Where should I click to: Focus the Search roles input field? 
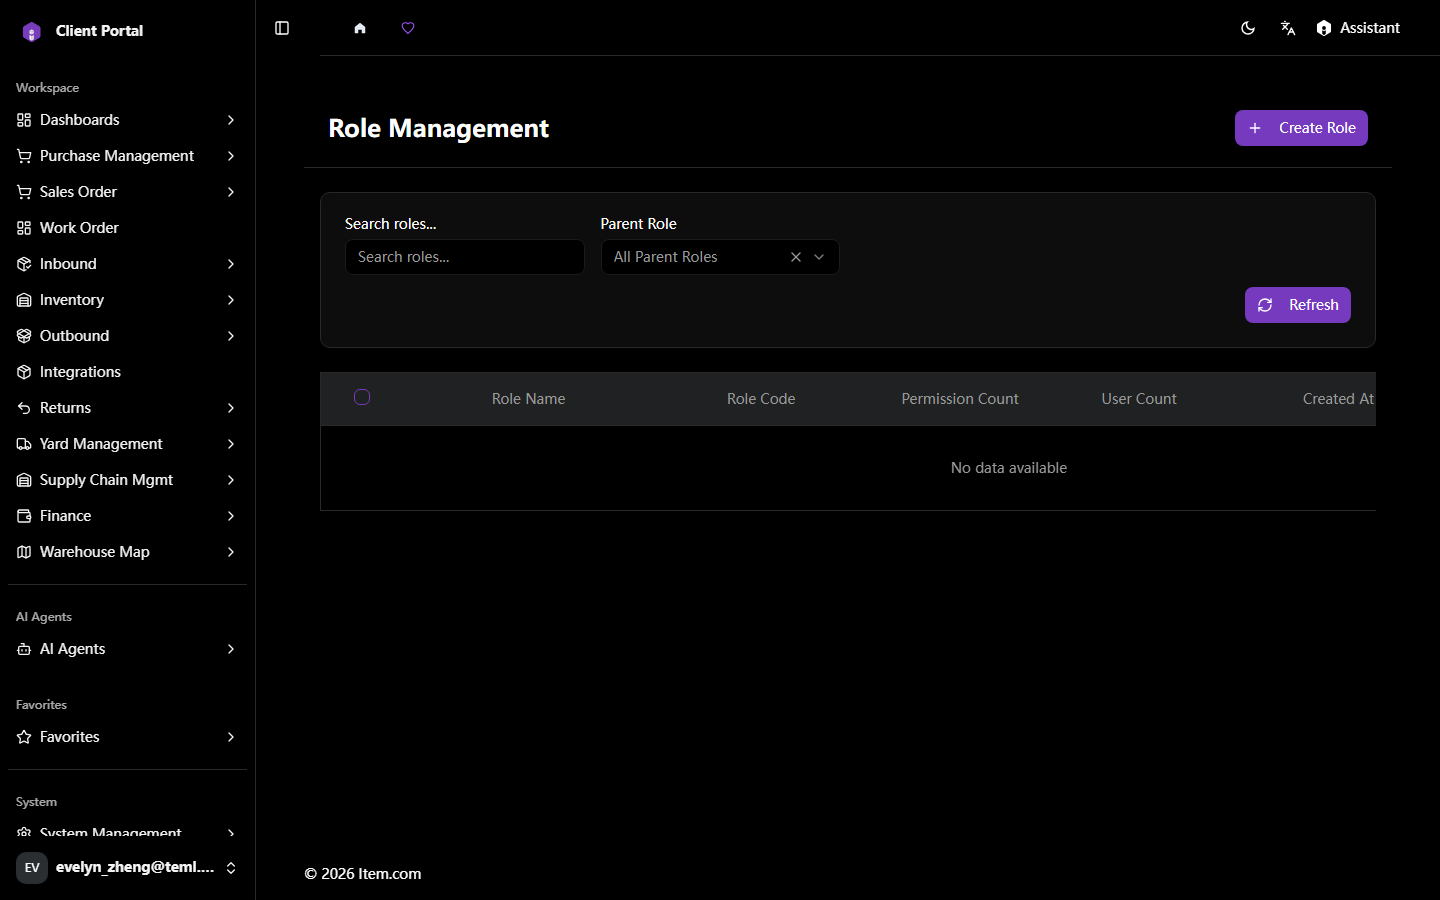pos(465,257)
